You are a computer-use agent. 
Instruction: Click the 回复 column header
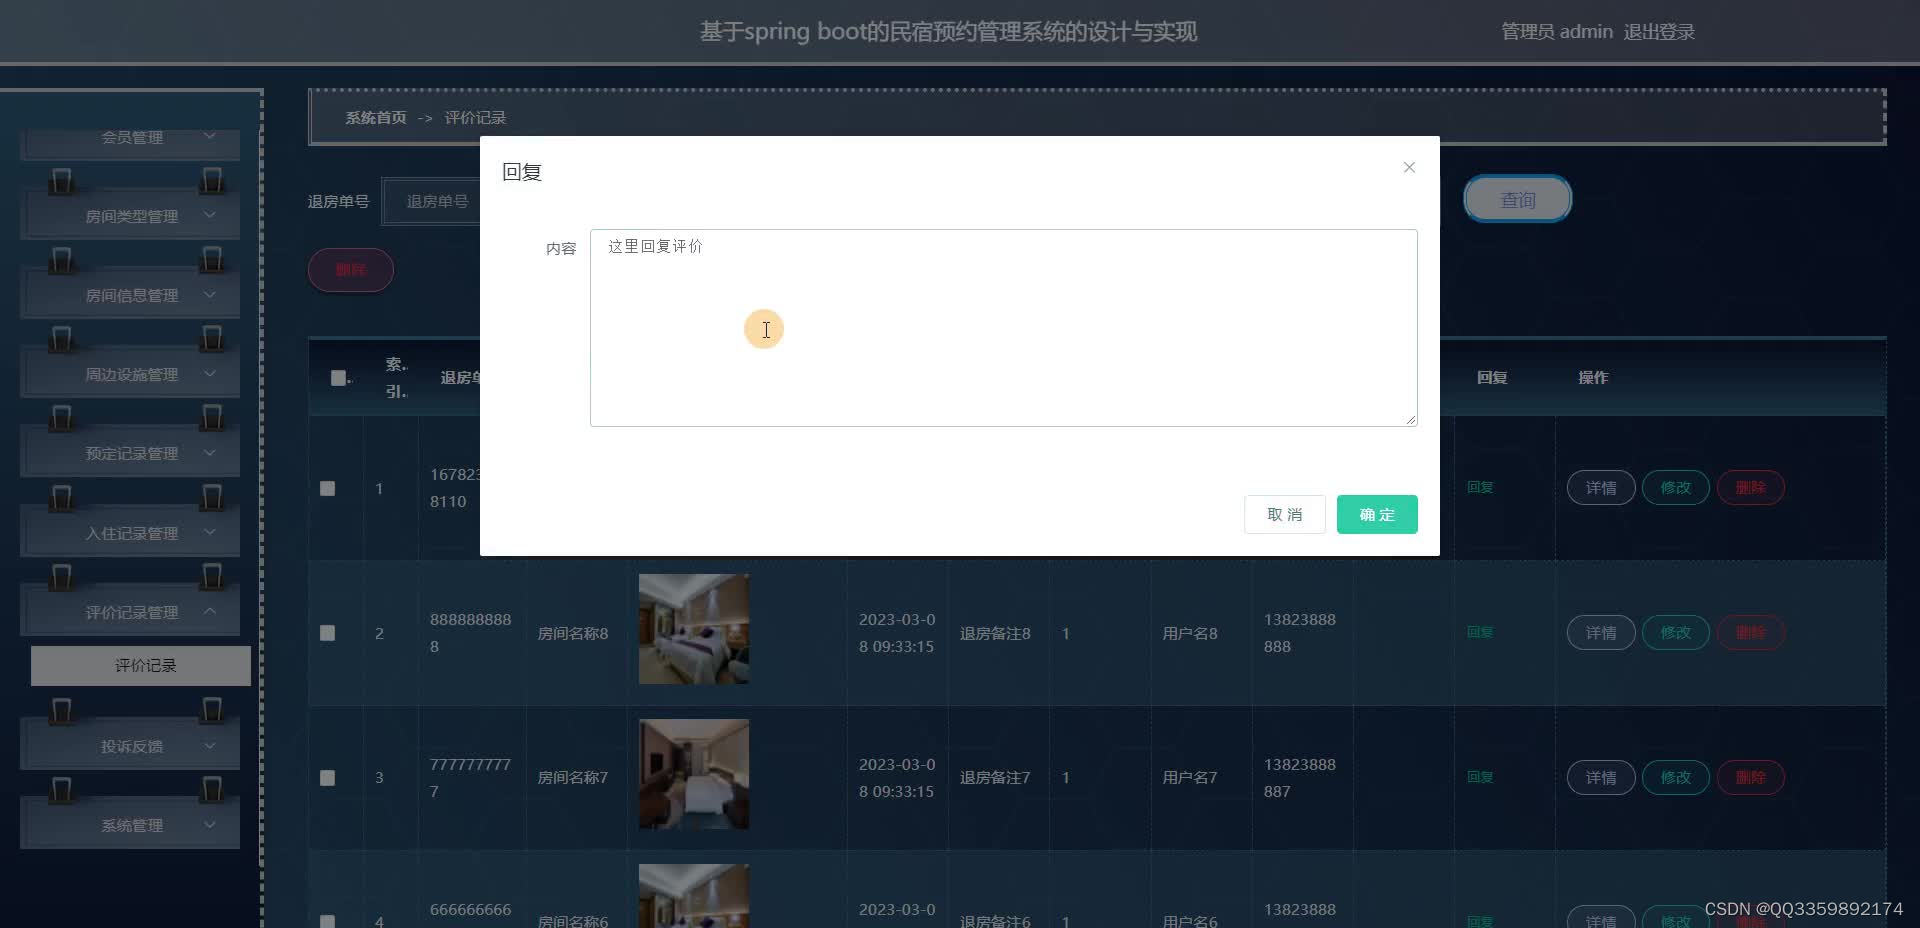point(1492,378)
